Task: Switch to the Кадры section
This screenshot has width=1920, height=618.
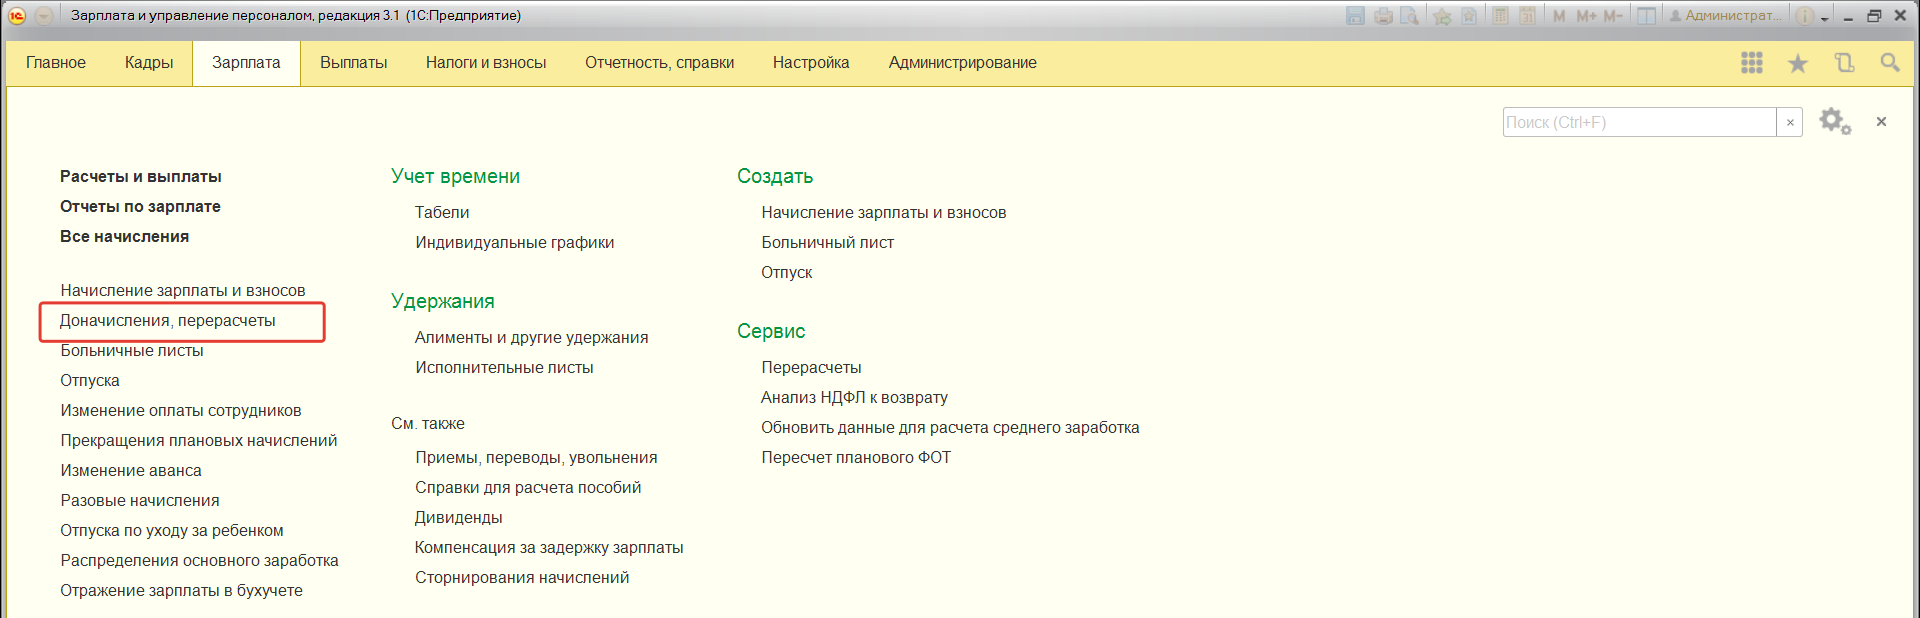Action: coord(149,62)
